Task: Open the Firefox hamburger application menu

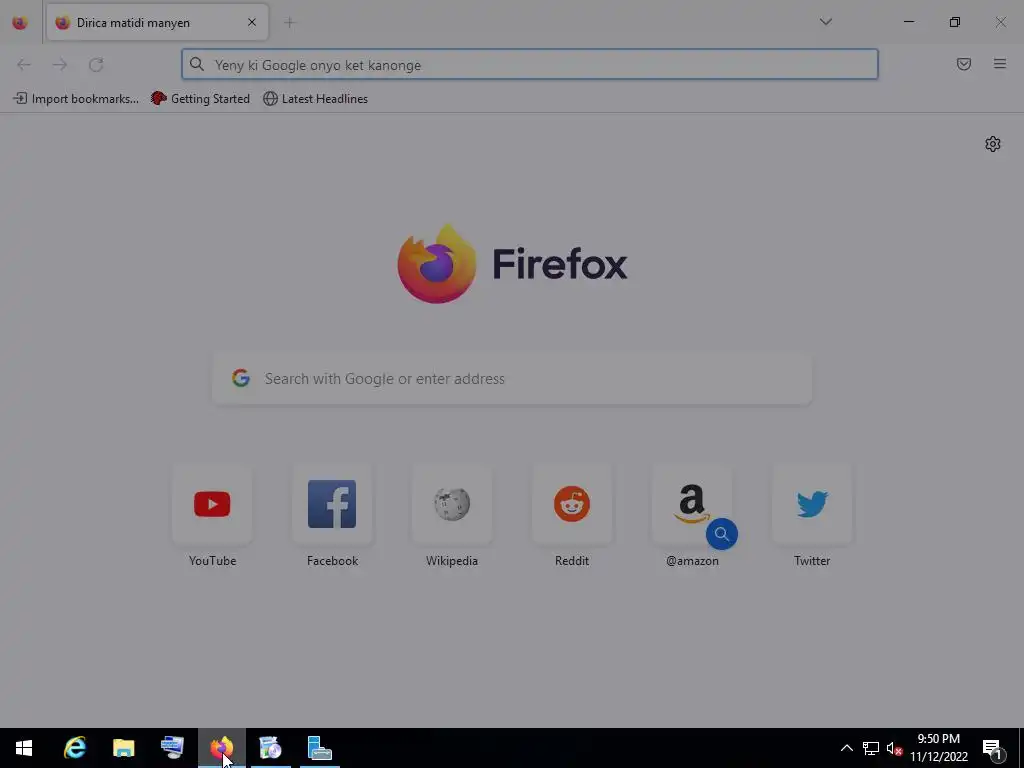Action: (1000, 64)
